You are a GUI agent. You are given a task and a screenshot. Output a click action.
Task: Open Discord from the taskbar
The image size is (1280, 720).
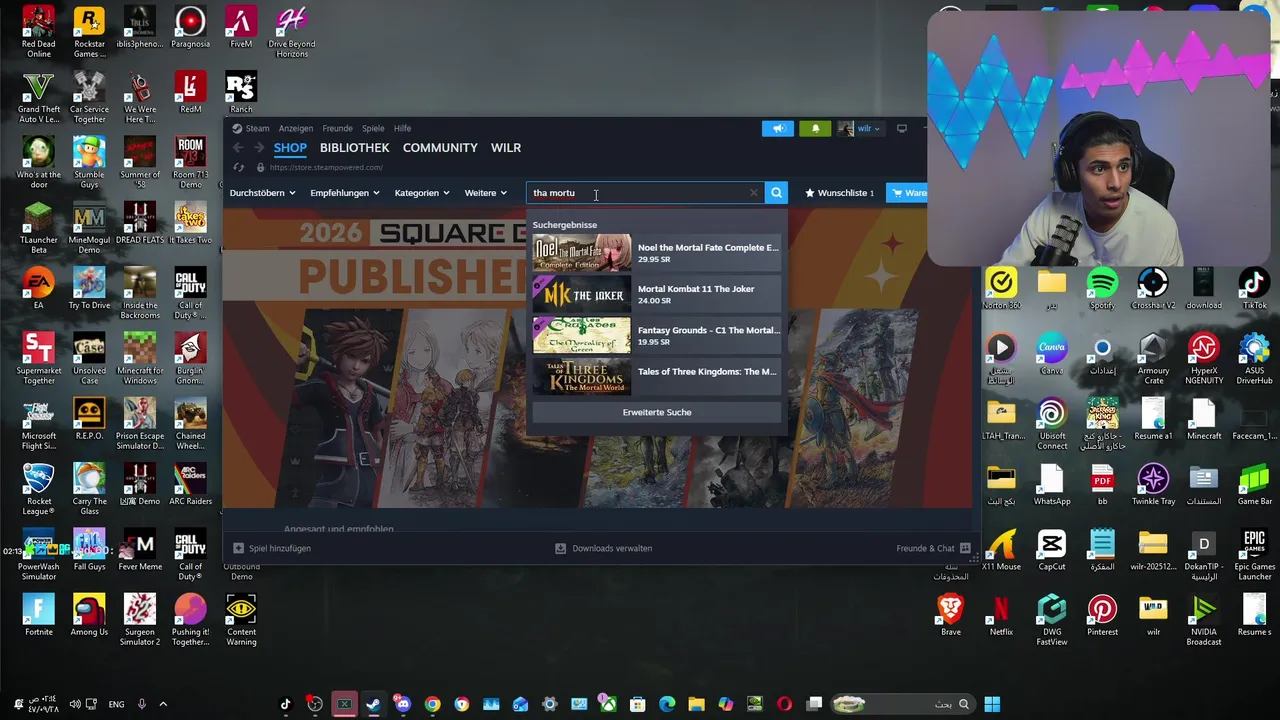(402, 704)
